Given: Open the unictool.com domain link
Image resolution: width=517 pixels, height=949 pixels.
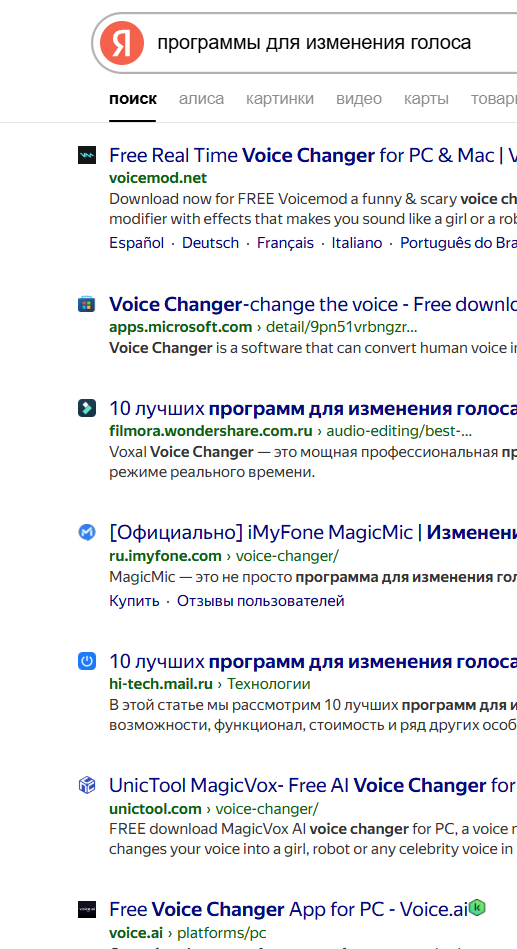Looking at the screenshot, I should pyautogui.click(x=155, y=809).
